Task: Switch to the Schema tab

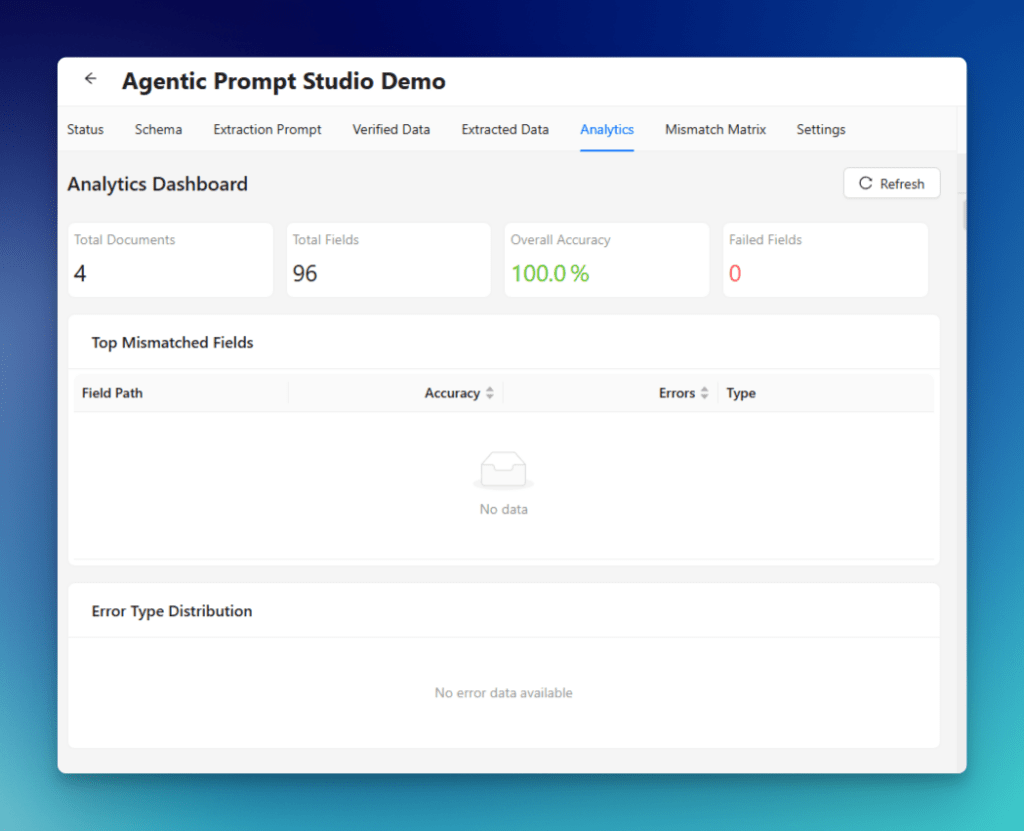Action: tap(158, 130)
